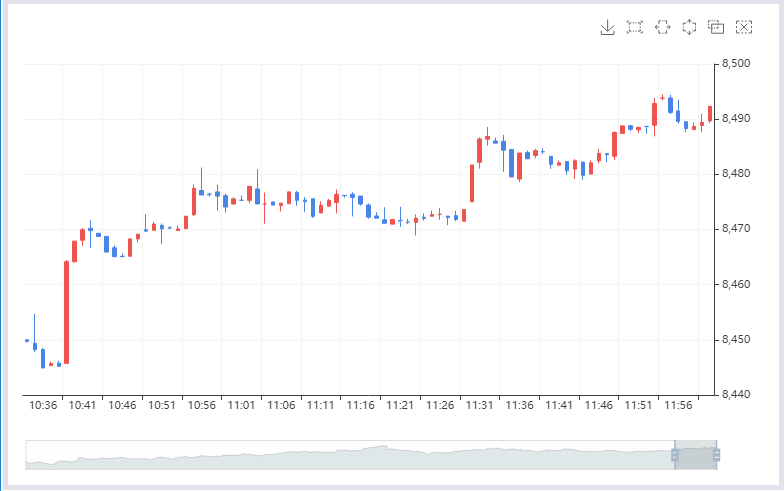Click the right handle of the zoom slider
784x491 pixels.
tap(716, 455)
